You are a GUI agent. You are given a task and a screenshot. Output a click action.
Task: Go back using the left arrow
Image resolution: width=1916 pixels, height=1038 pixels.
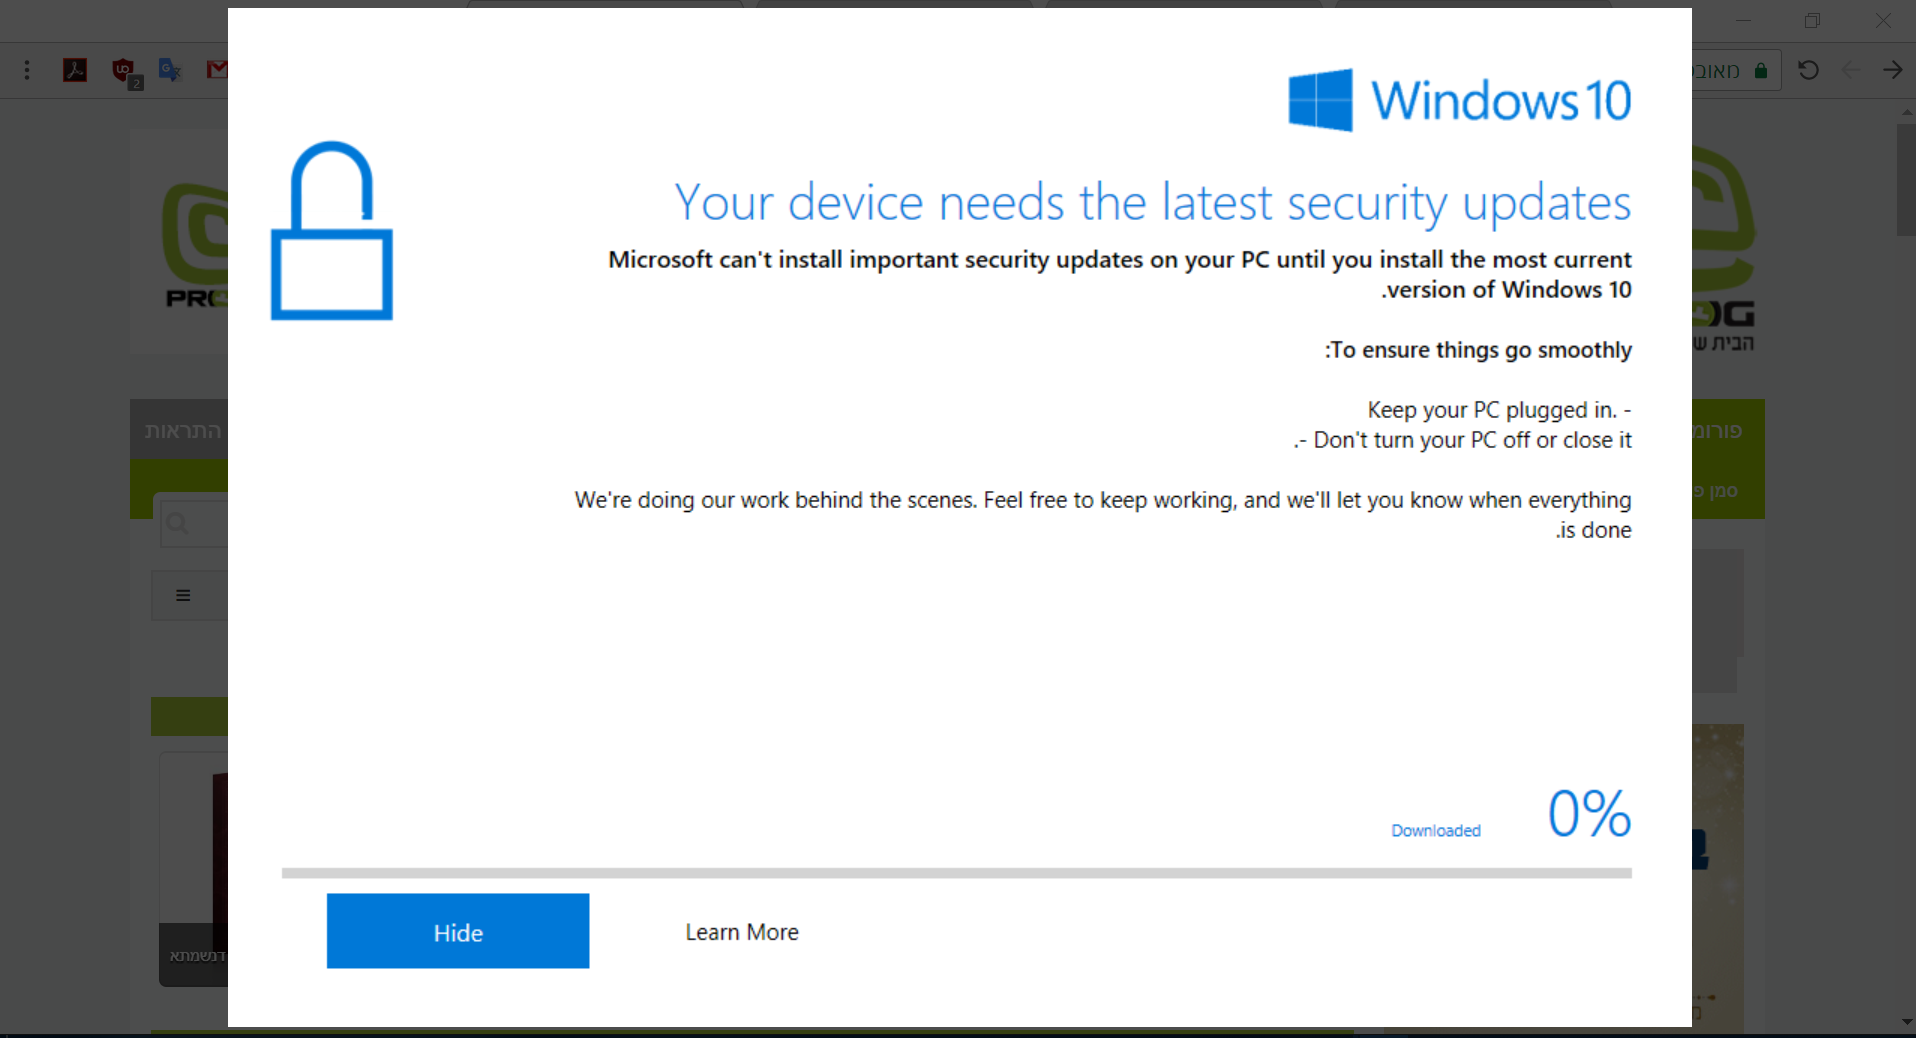coord(1851,70)
